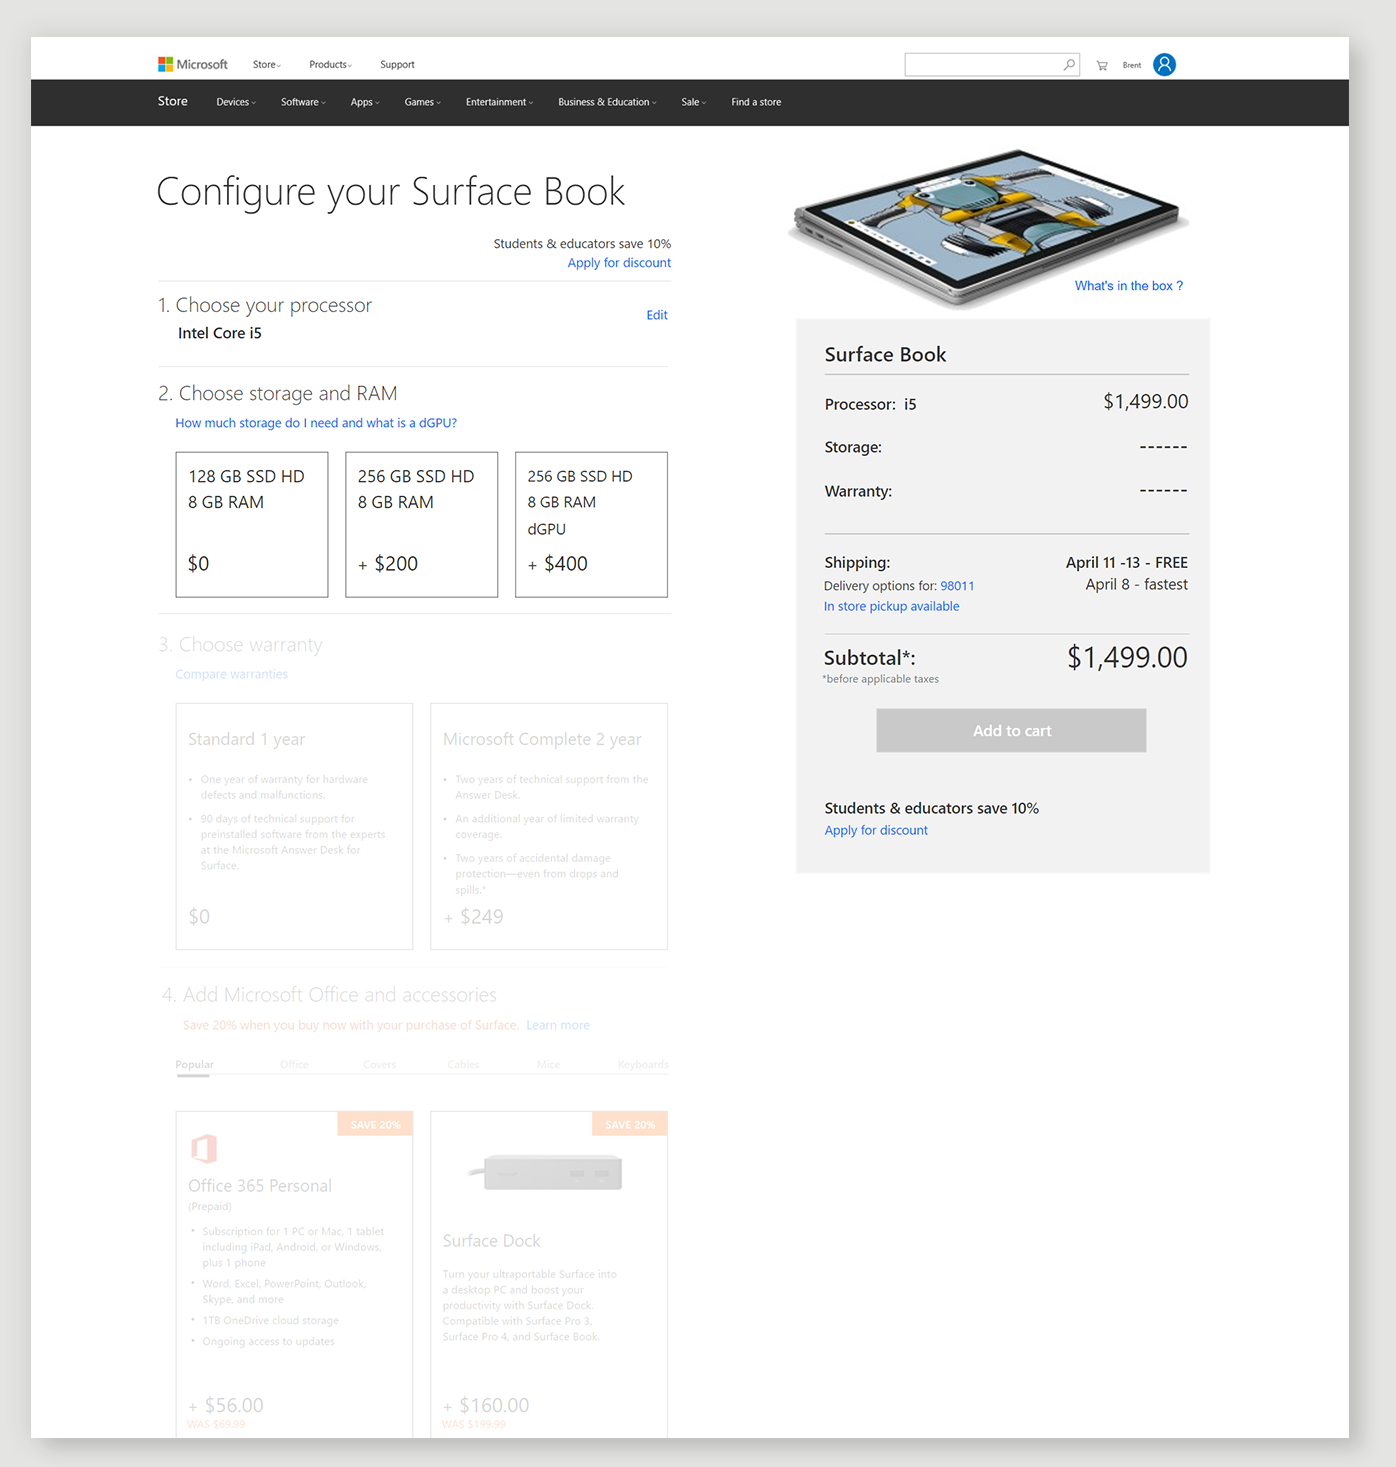Open the shopping cart icon
Viewport: 1396px width, 1467px height.
pos(1102,65)
